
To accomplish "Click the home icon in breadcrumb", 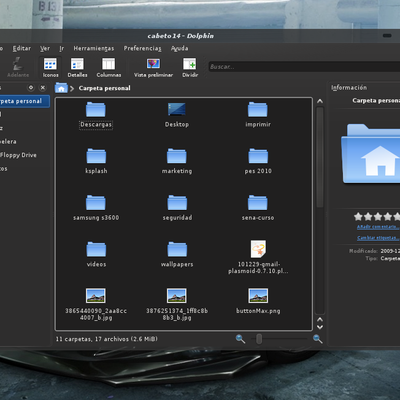I will (61, 88).
